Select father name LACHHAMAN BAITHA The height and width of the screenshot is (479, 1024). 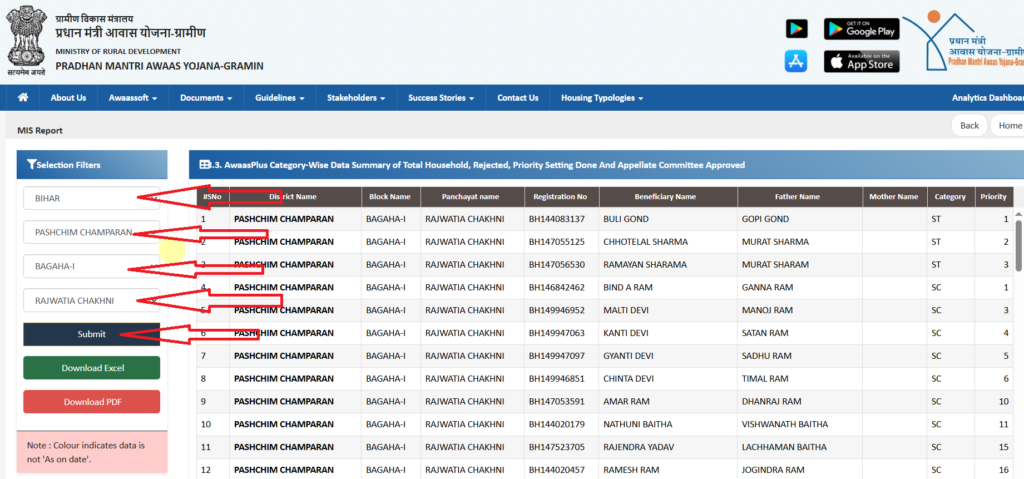tap(784, 448)
